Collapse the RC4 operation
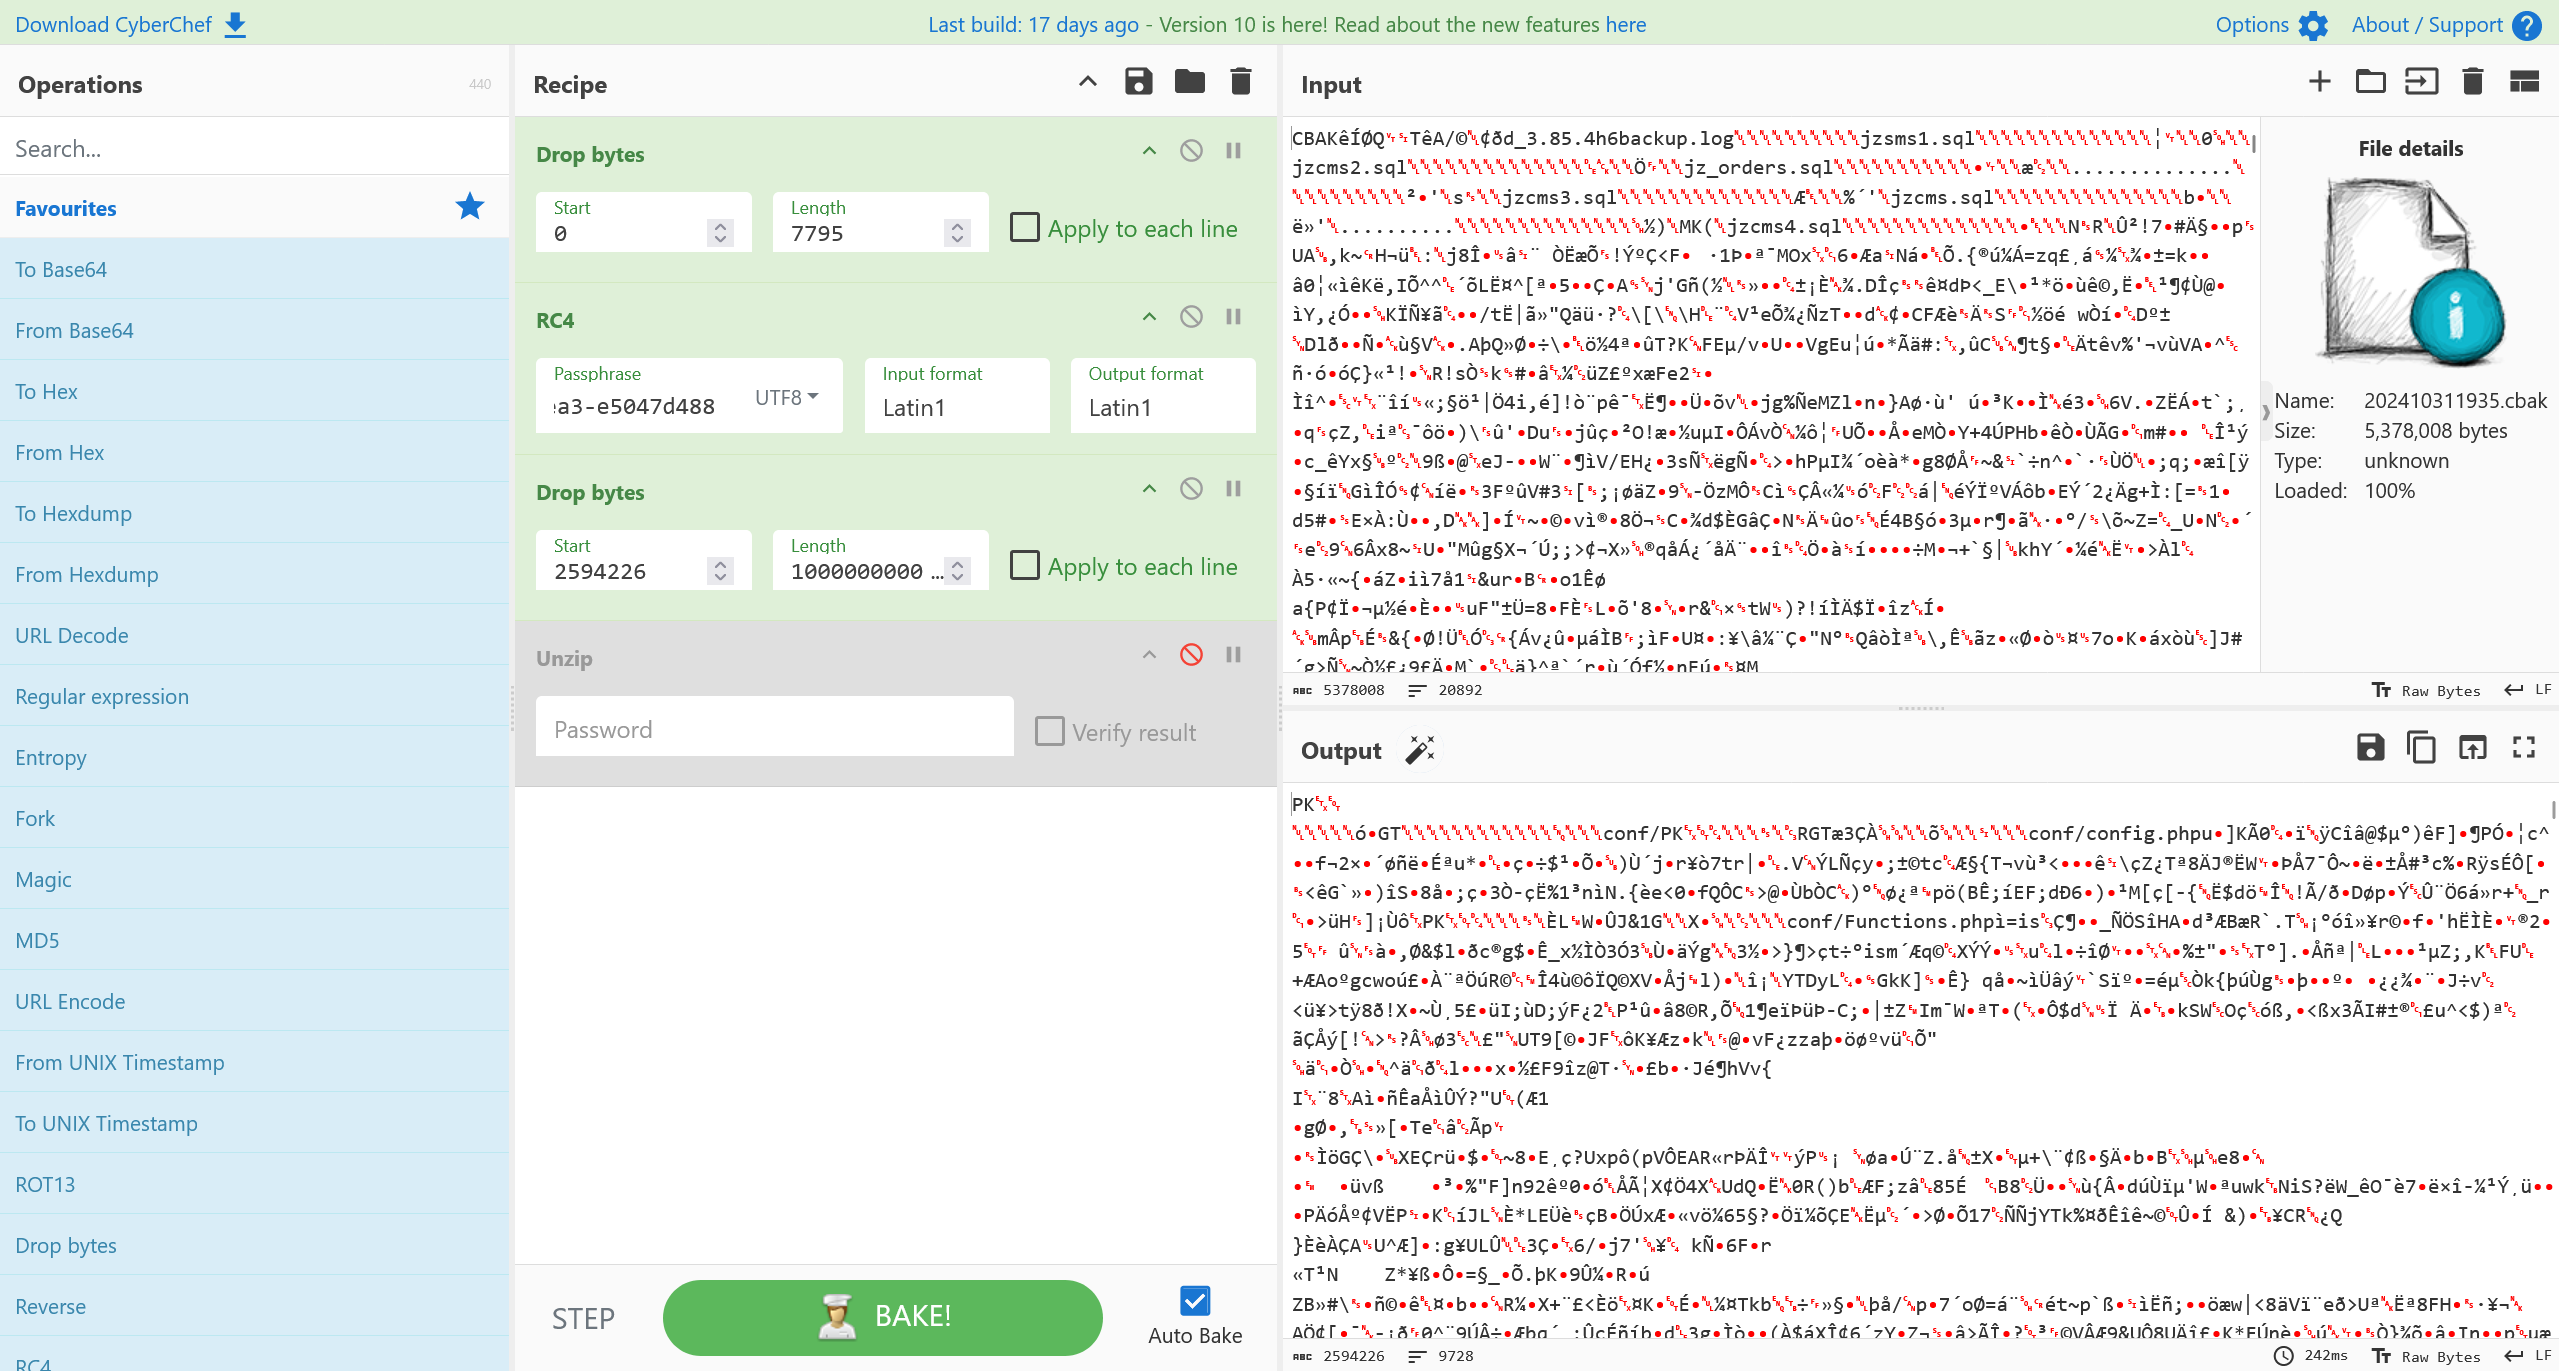 click(1149, 317)
